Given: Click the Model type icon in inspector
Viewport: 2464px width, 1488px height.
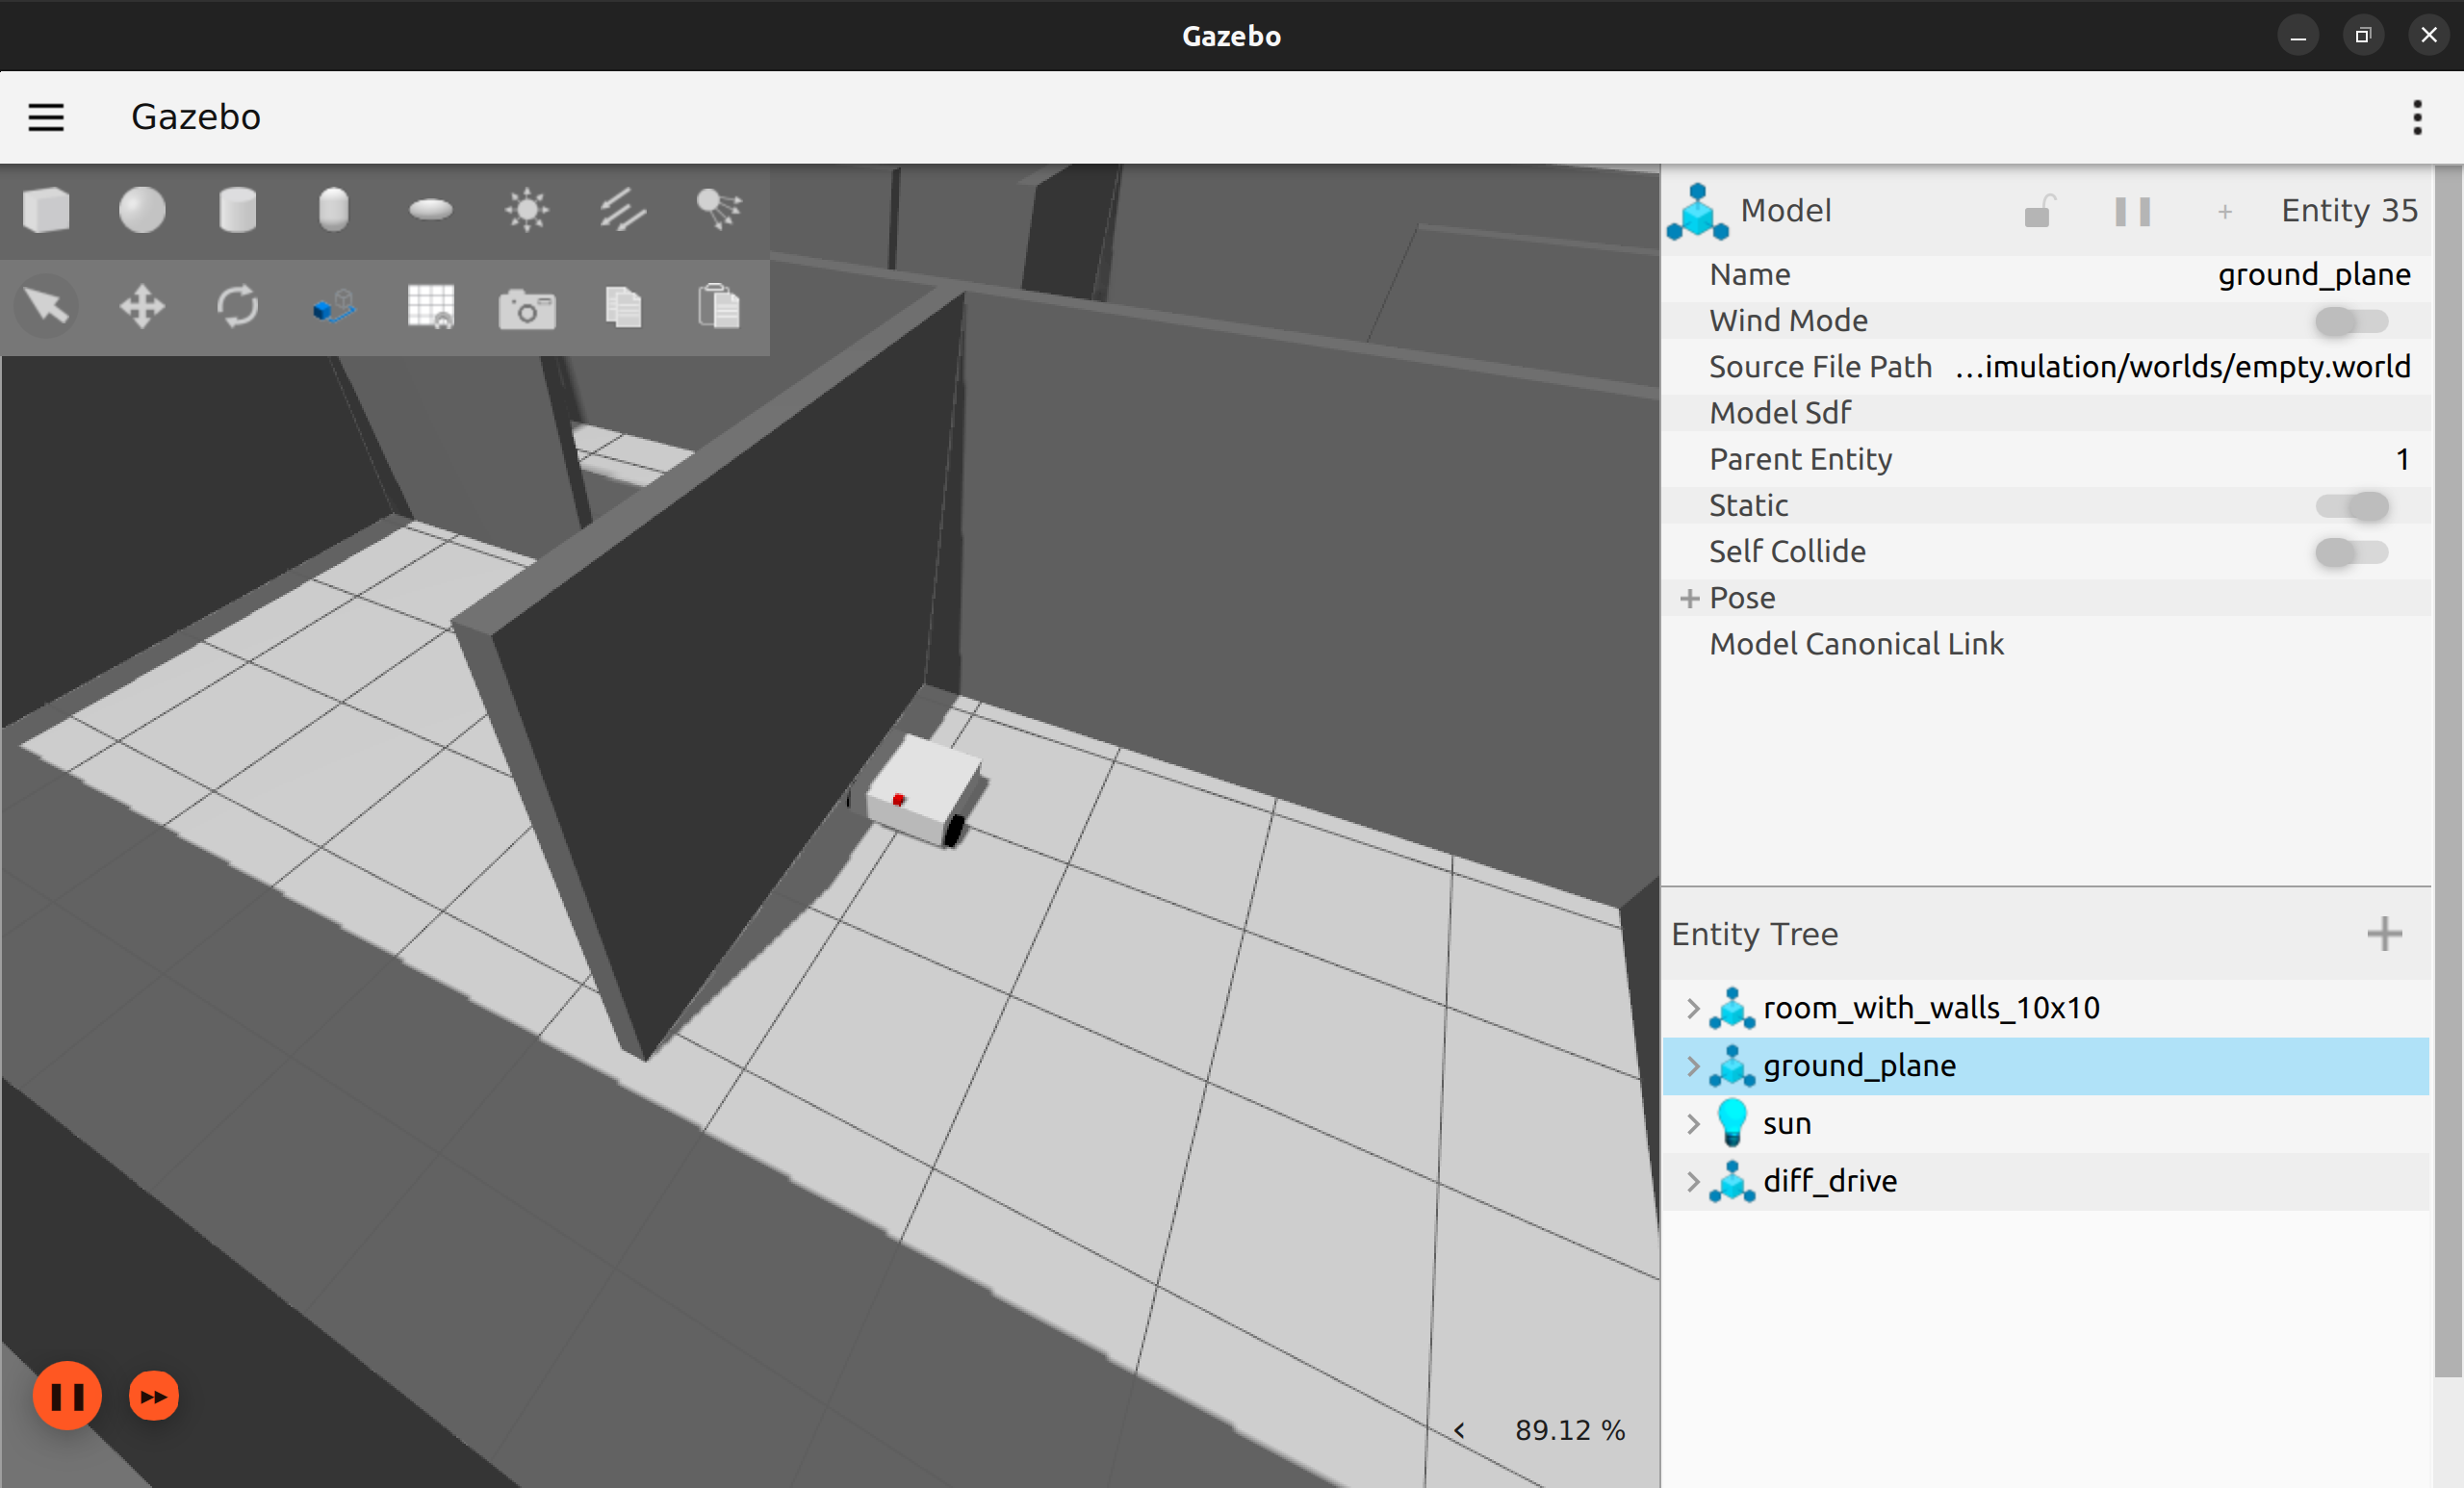Looking at the screenshot, I should click(x=1697, y=211).
